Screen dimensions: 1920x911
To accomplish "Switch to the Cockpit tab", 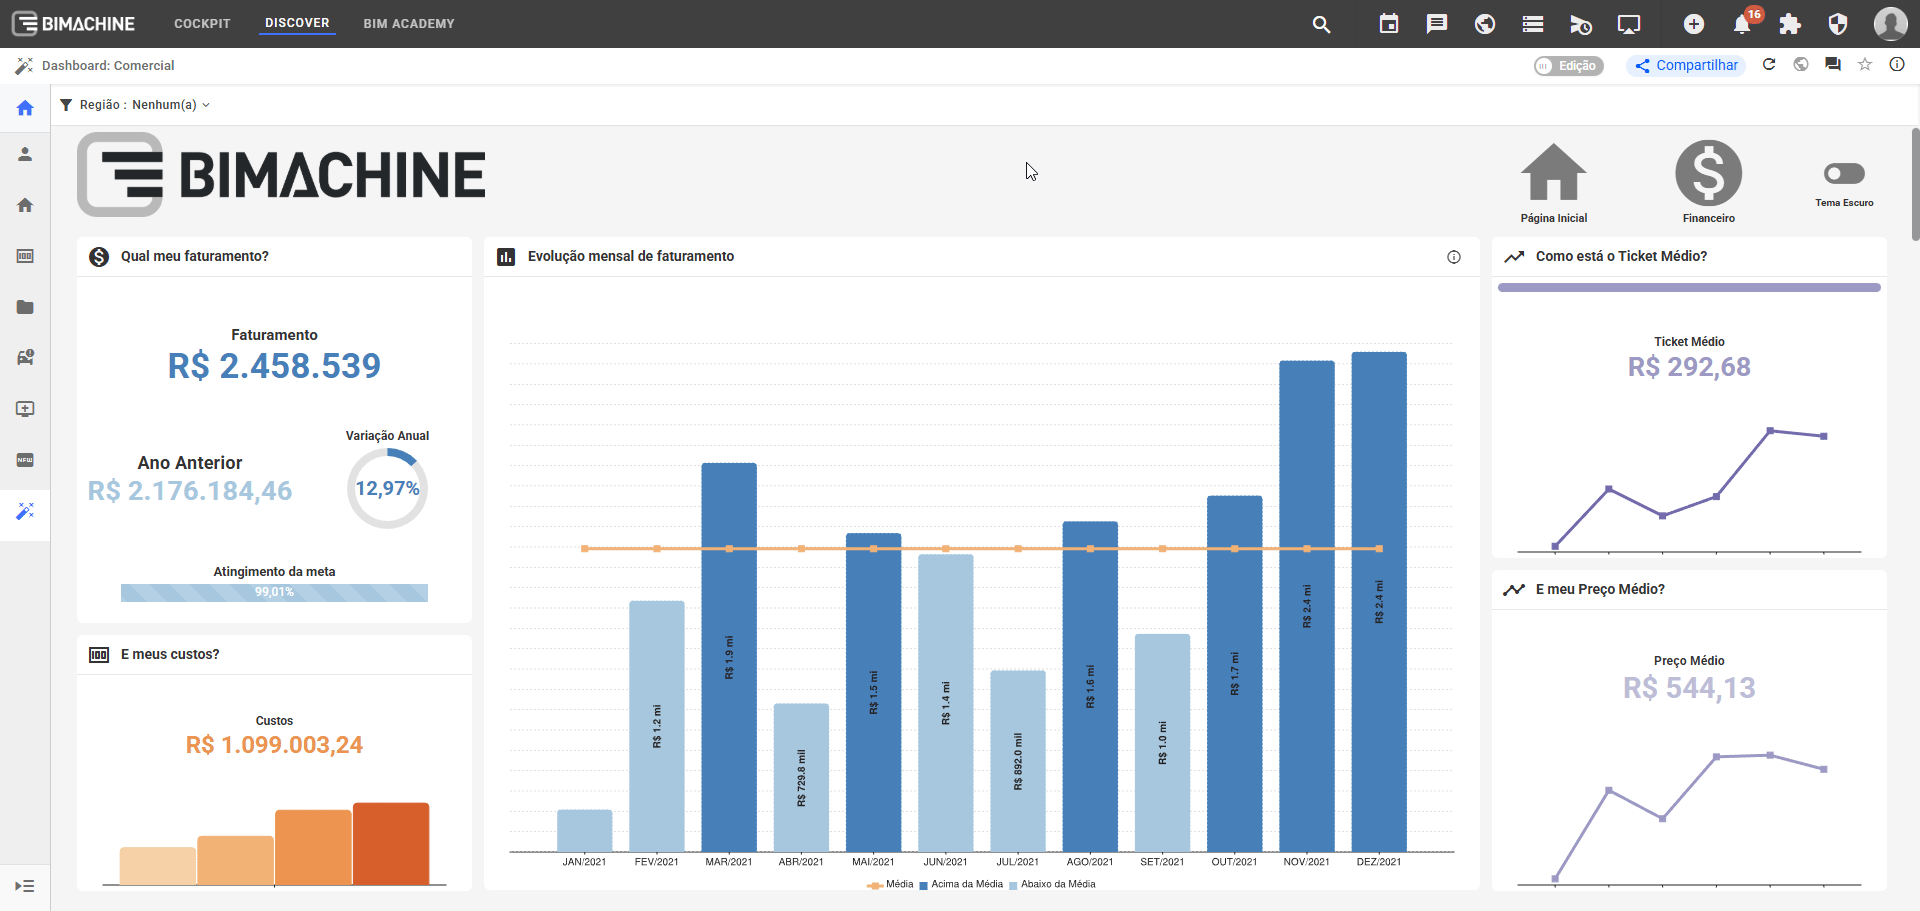I will pos(202,24).
